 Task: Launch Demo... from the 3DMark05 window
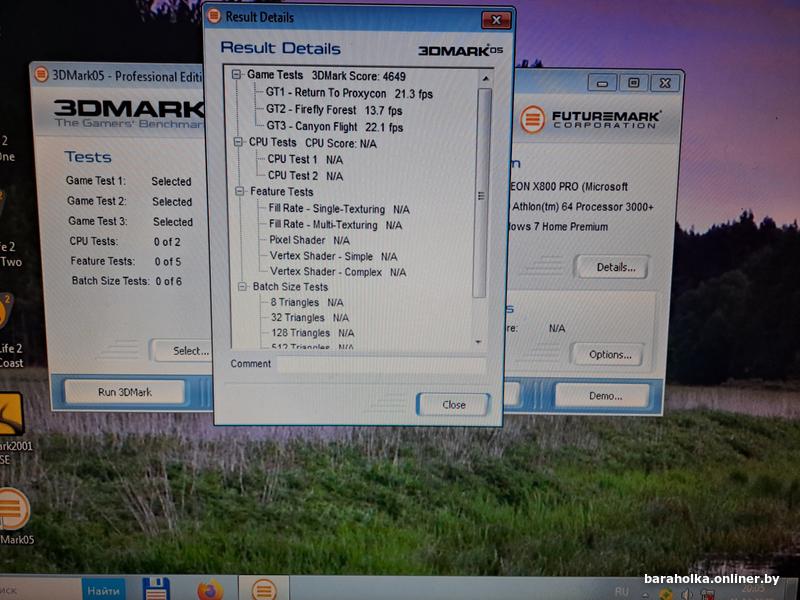[603, 395]
